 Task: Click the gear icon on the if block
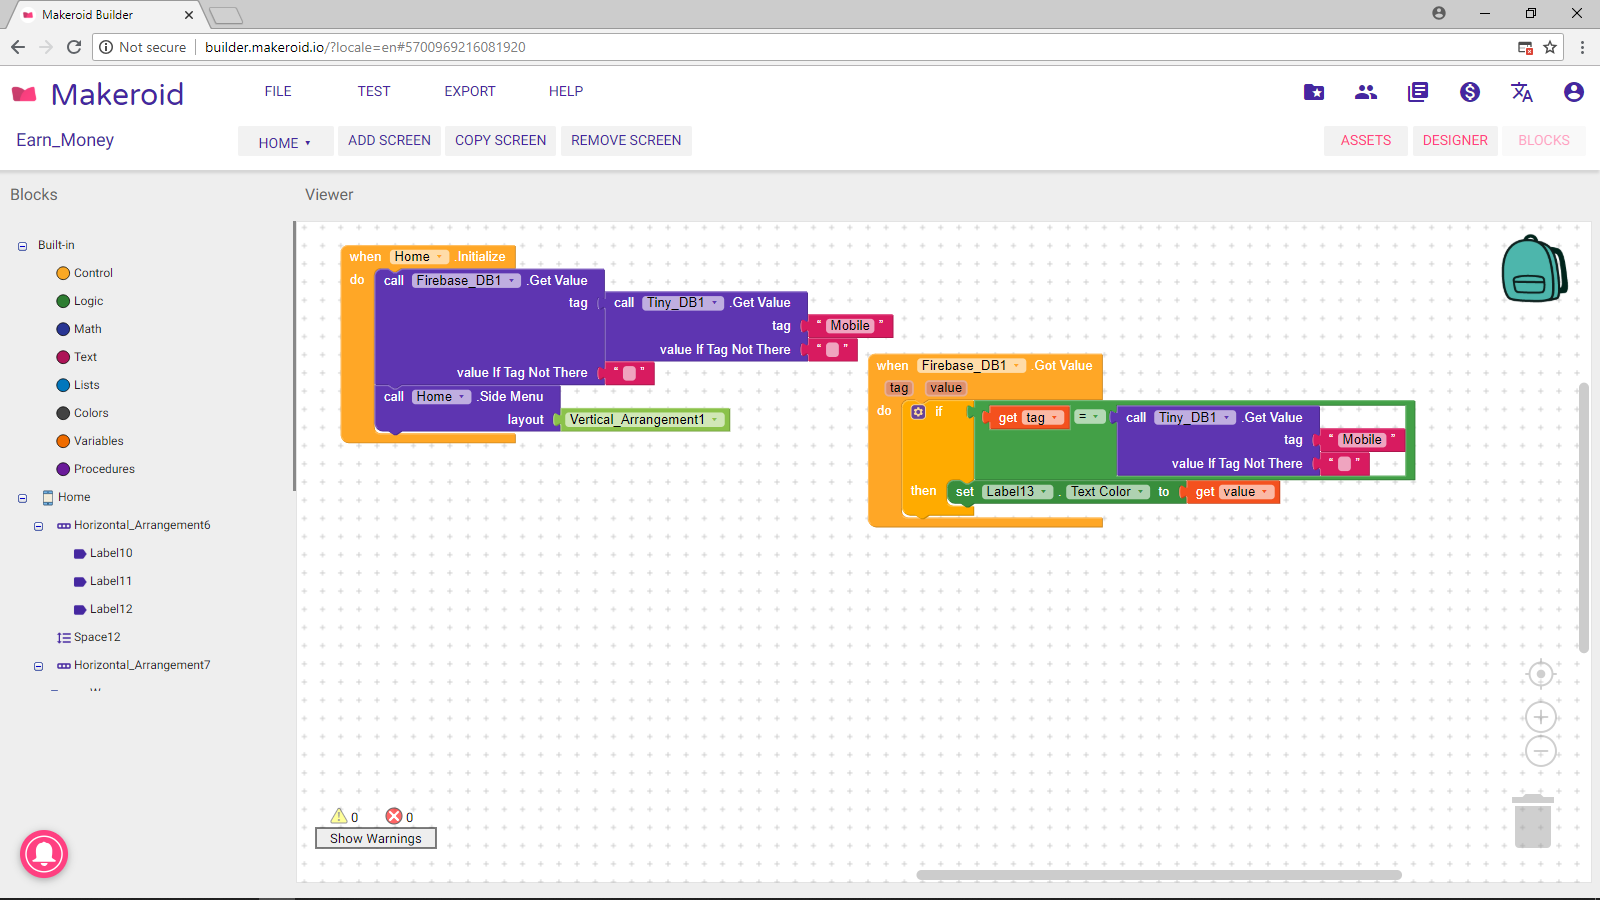(918, 412)
